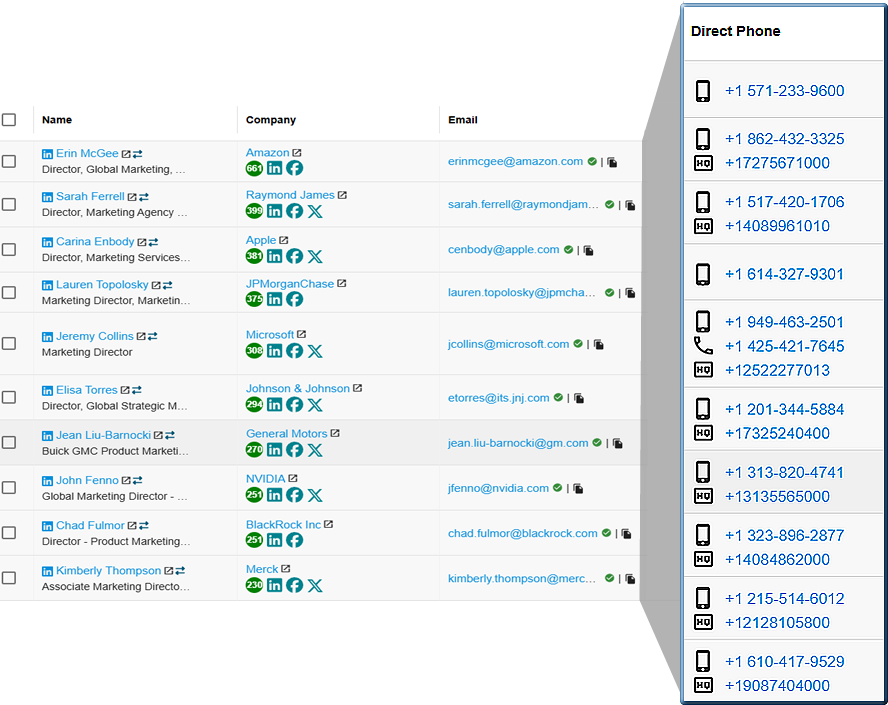This screenshot has height=705, width=888.
Task: Sort by the Company column header
Action: (x=271, y=120)
